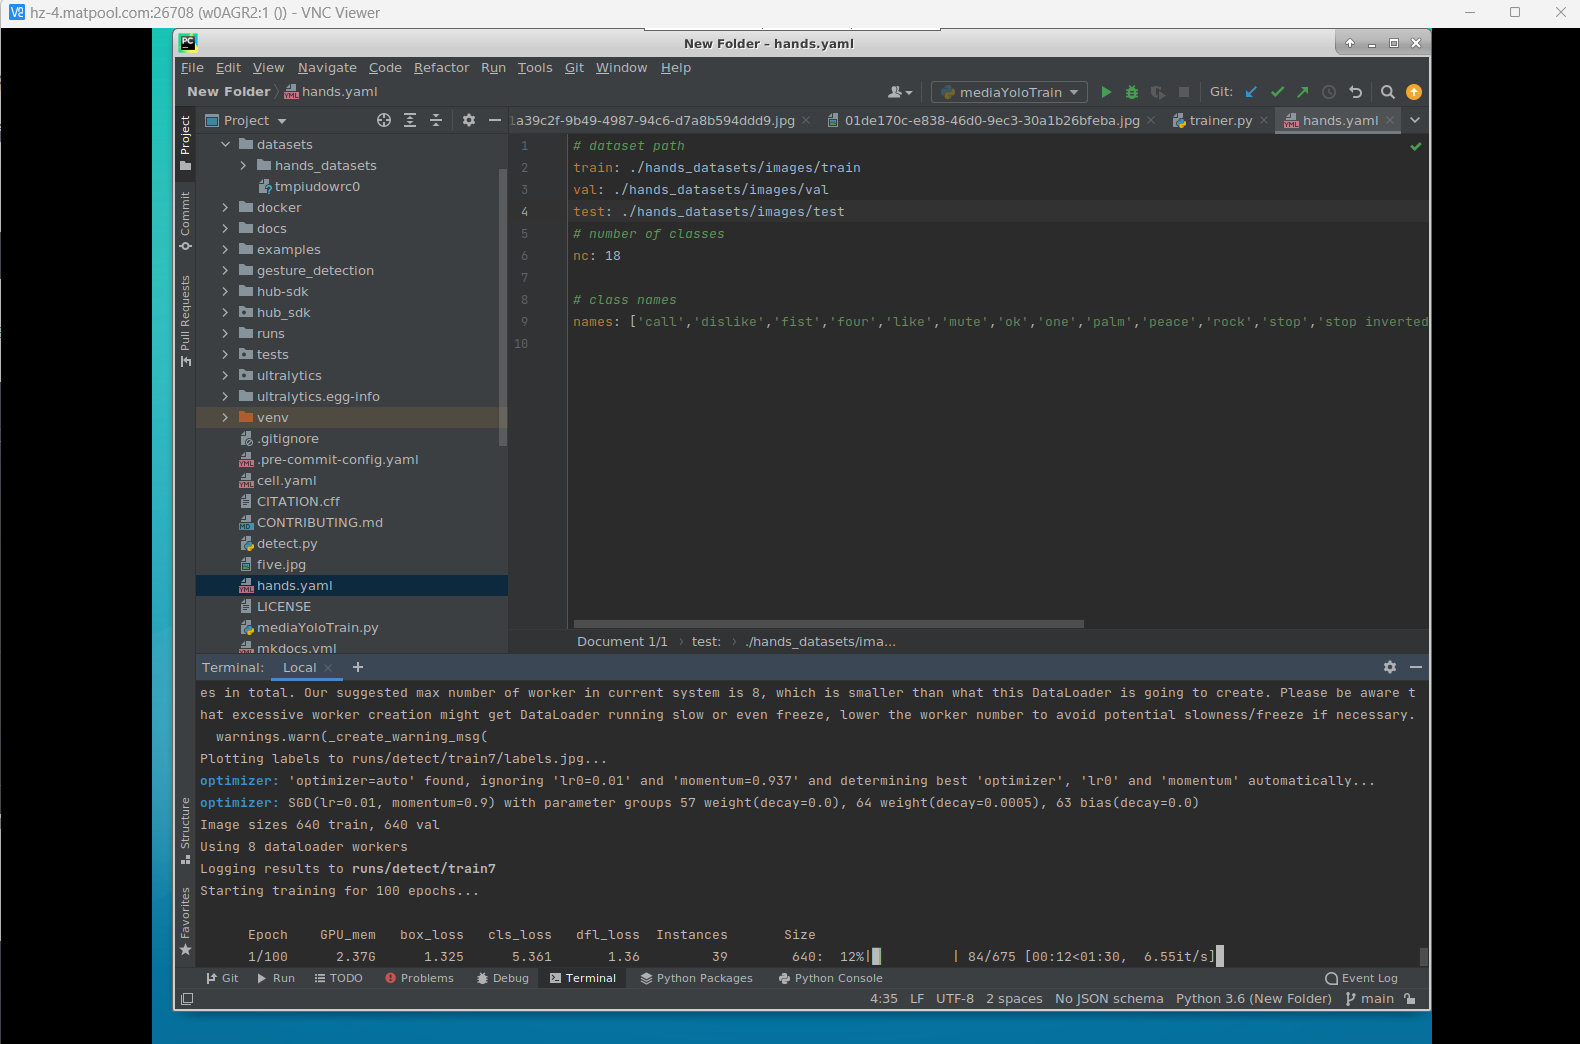Show hidden editor tabs dropdown arrow
The width and height of the screenshot is (1580, 1044).
[x=1415, y=120]
